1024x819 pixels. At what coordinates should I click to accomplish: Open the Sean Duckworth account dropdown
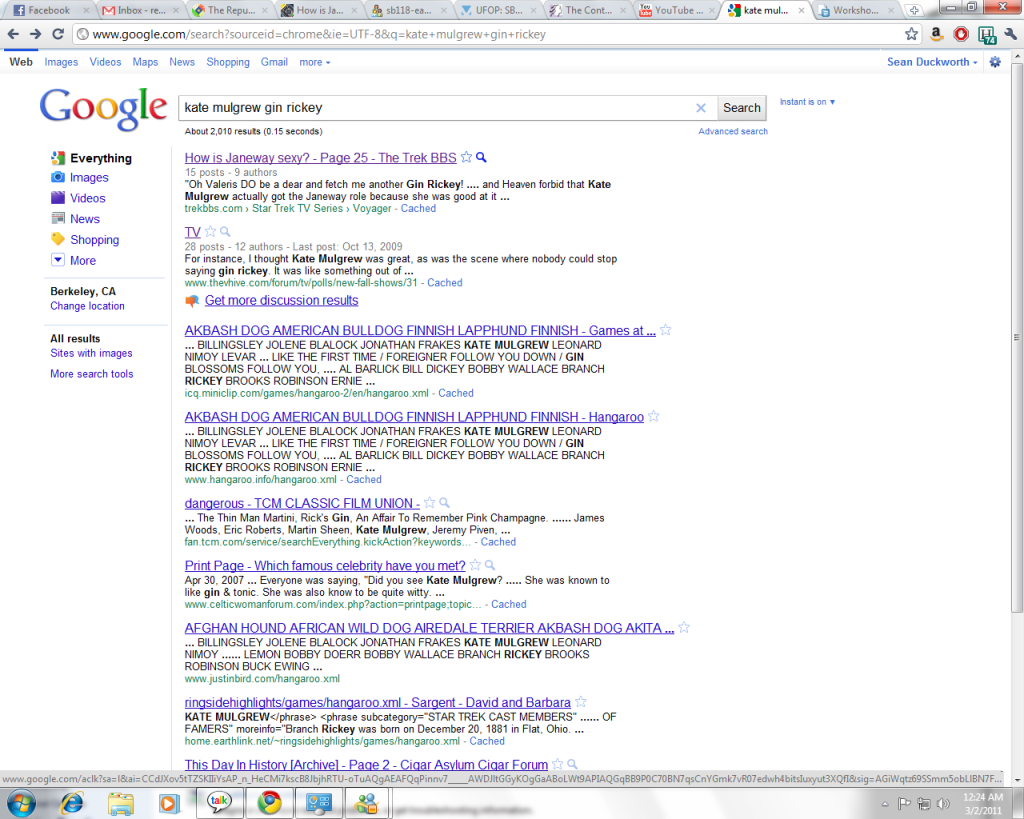[x=932, y=62]
